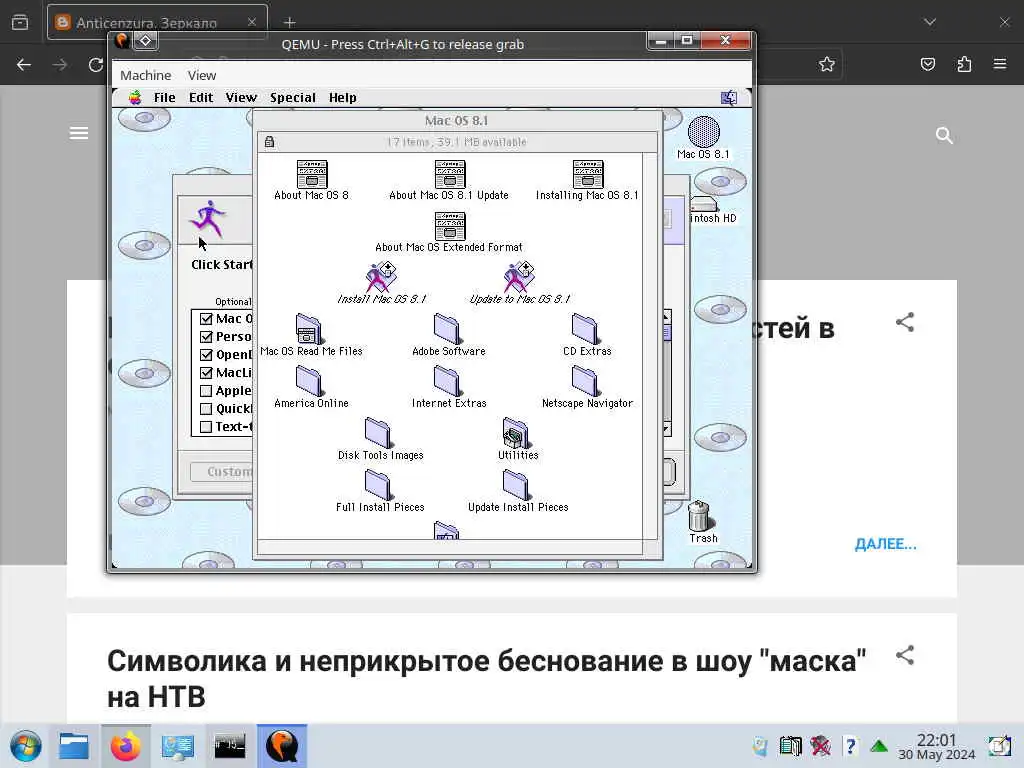Reload the Firefox page
The width and height of the screenshot is (1024, 768).
[x=96, y=64]
